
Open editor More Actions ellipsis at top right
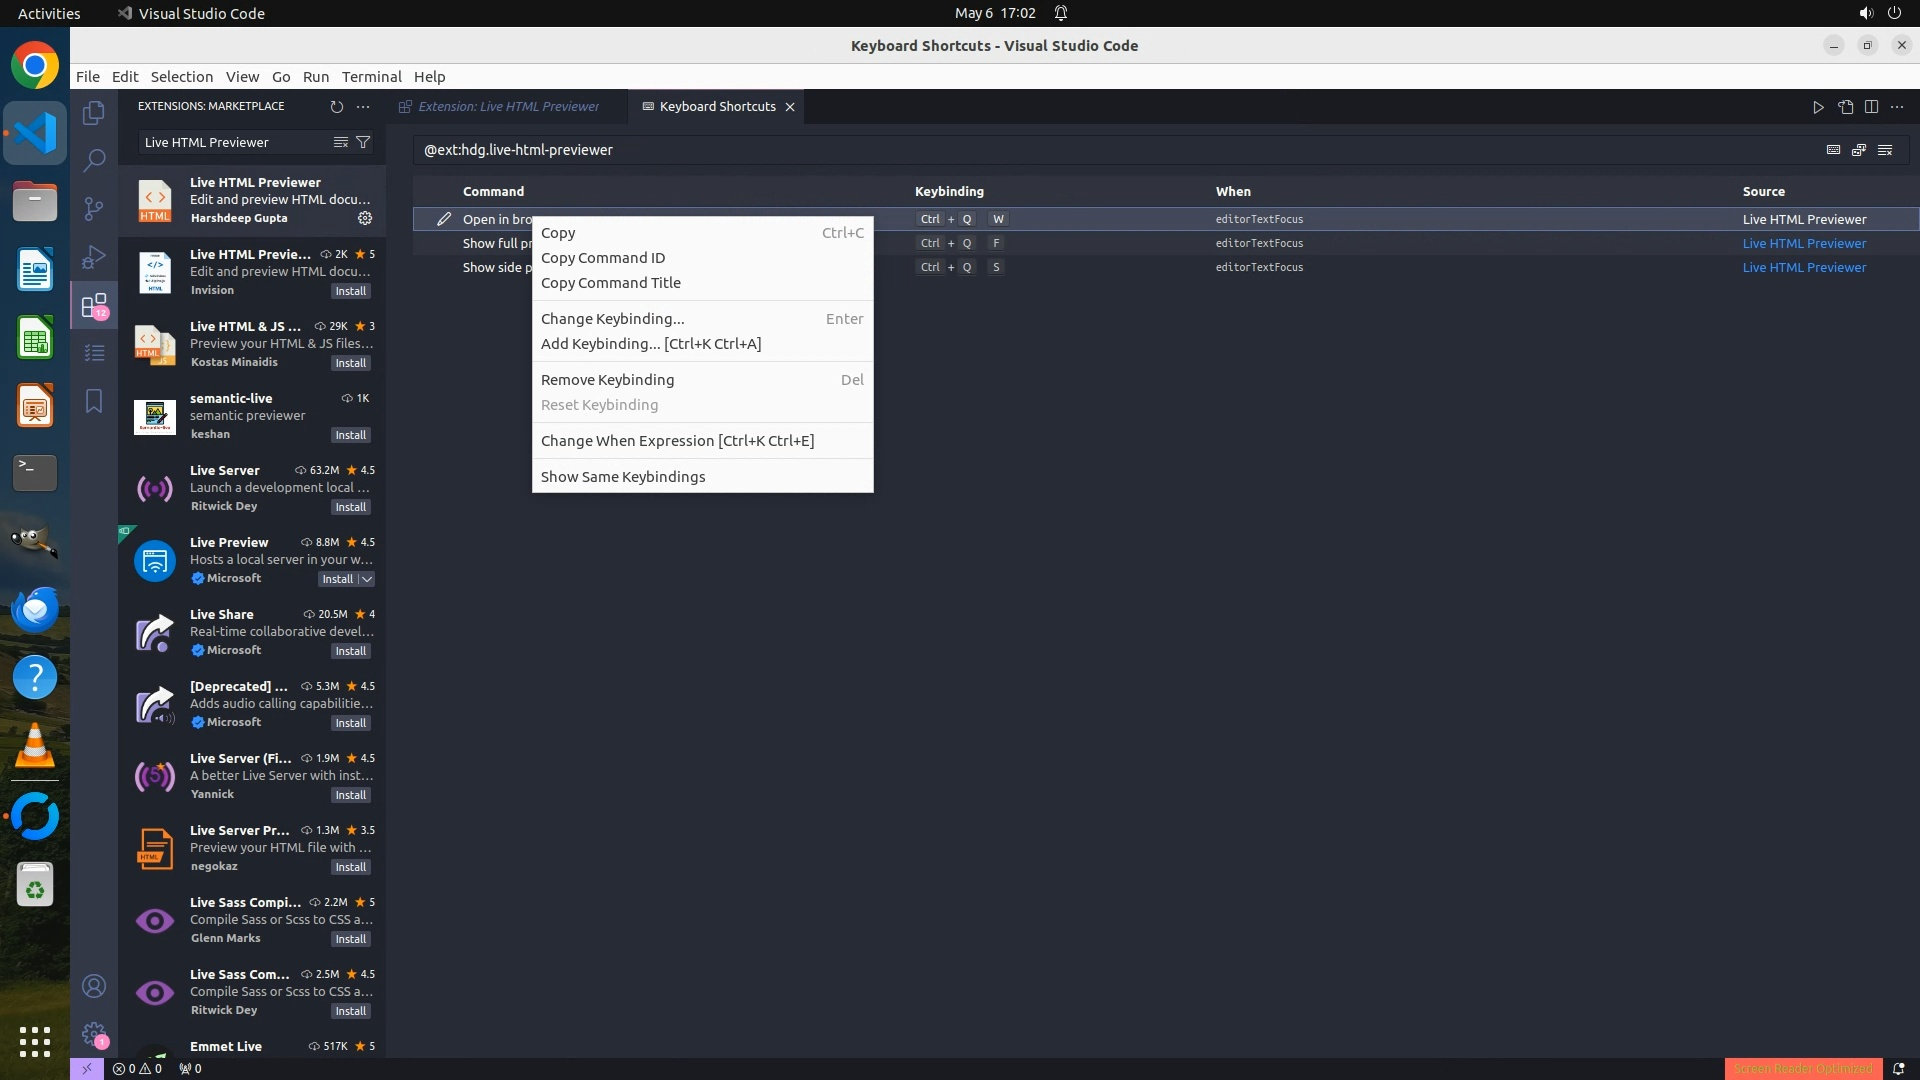(x=1897, y=107)
